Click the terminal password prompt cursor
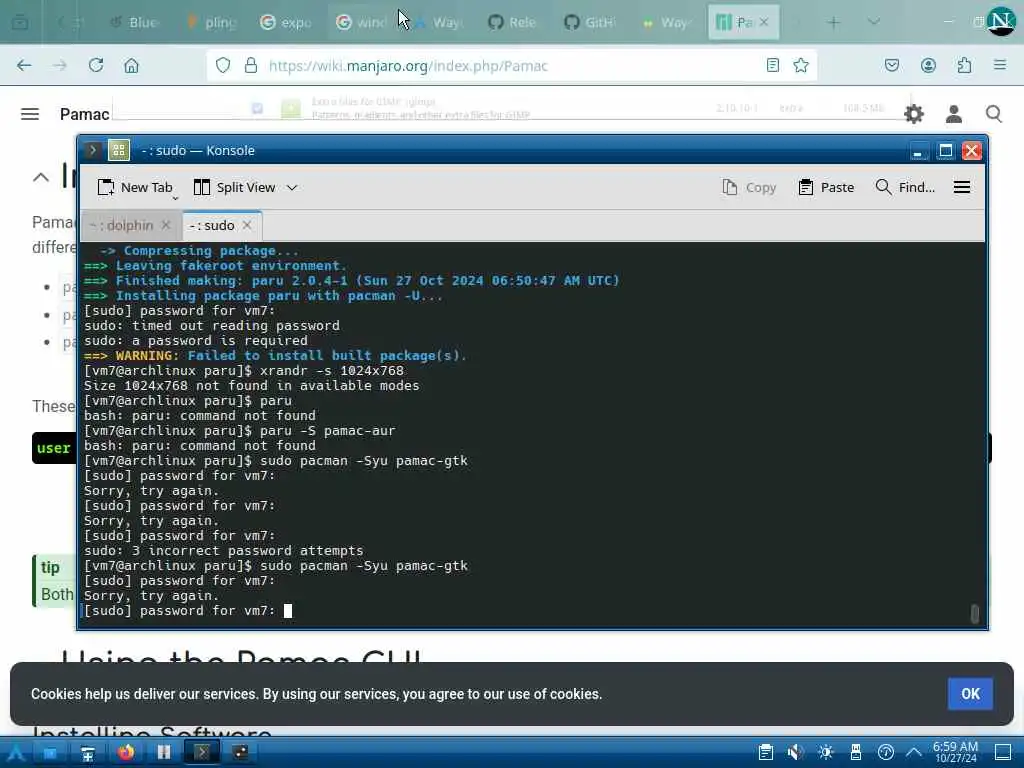Image resolution: width=1024 pixels, height=768 pixels. (x=287, y=611)
